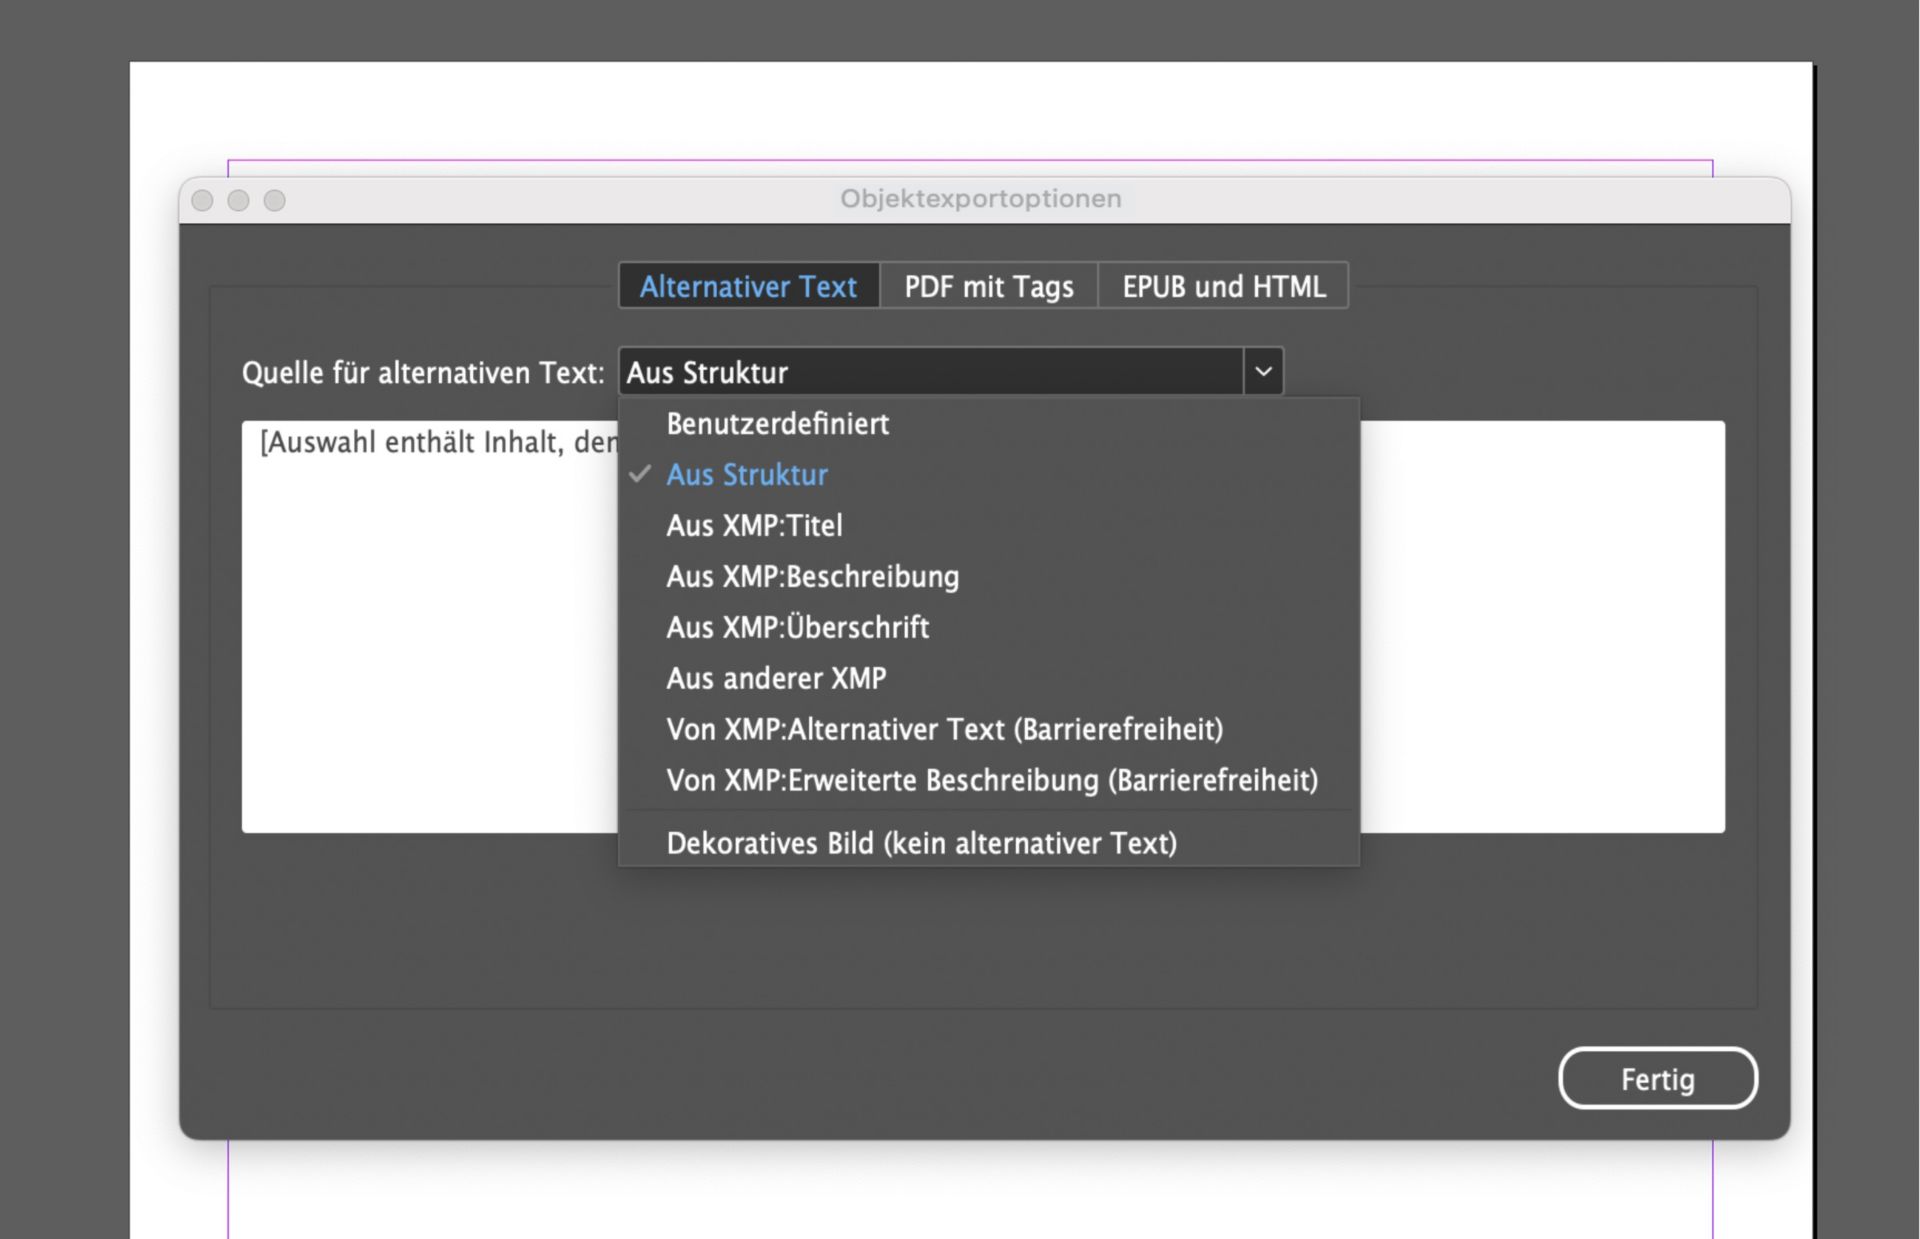Select Benutzerdefiniert from the list
This screenshot has width=1920, height=1239.
778,424
